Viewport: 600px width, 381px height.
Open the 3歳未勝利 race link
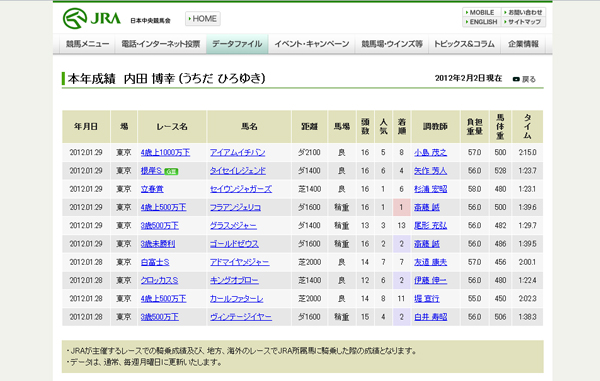[x=158, y=244]
